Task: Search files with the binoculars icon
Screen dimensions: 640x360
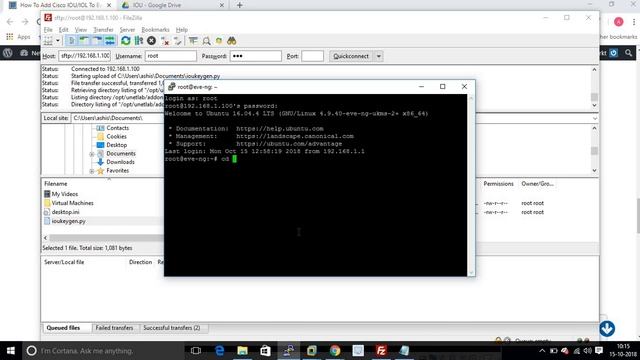Action: [x=232, y=41]
